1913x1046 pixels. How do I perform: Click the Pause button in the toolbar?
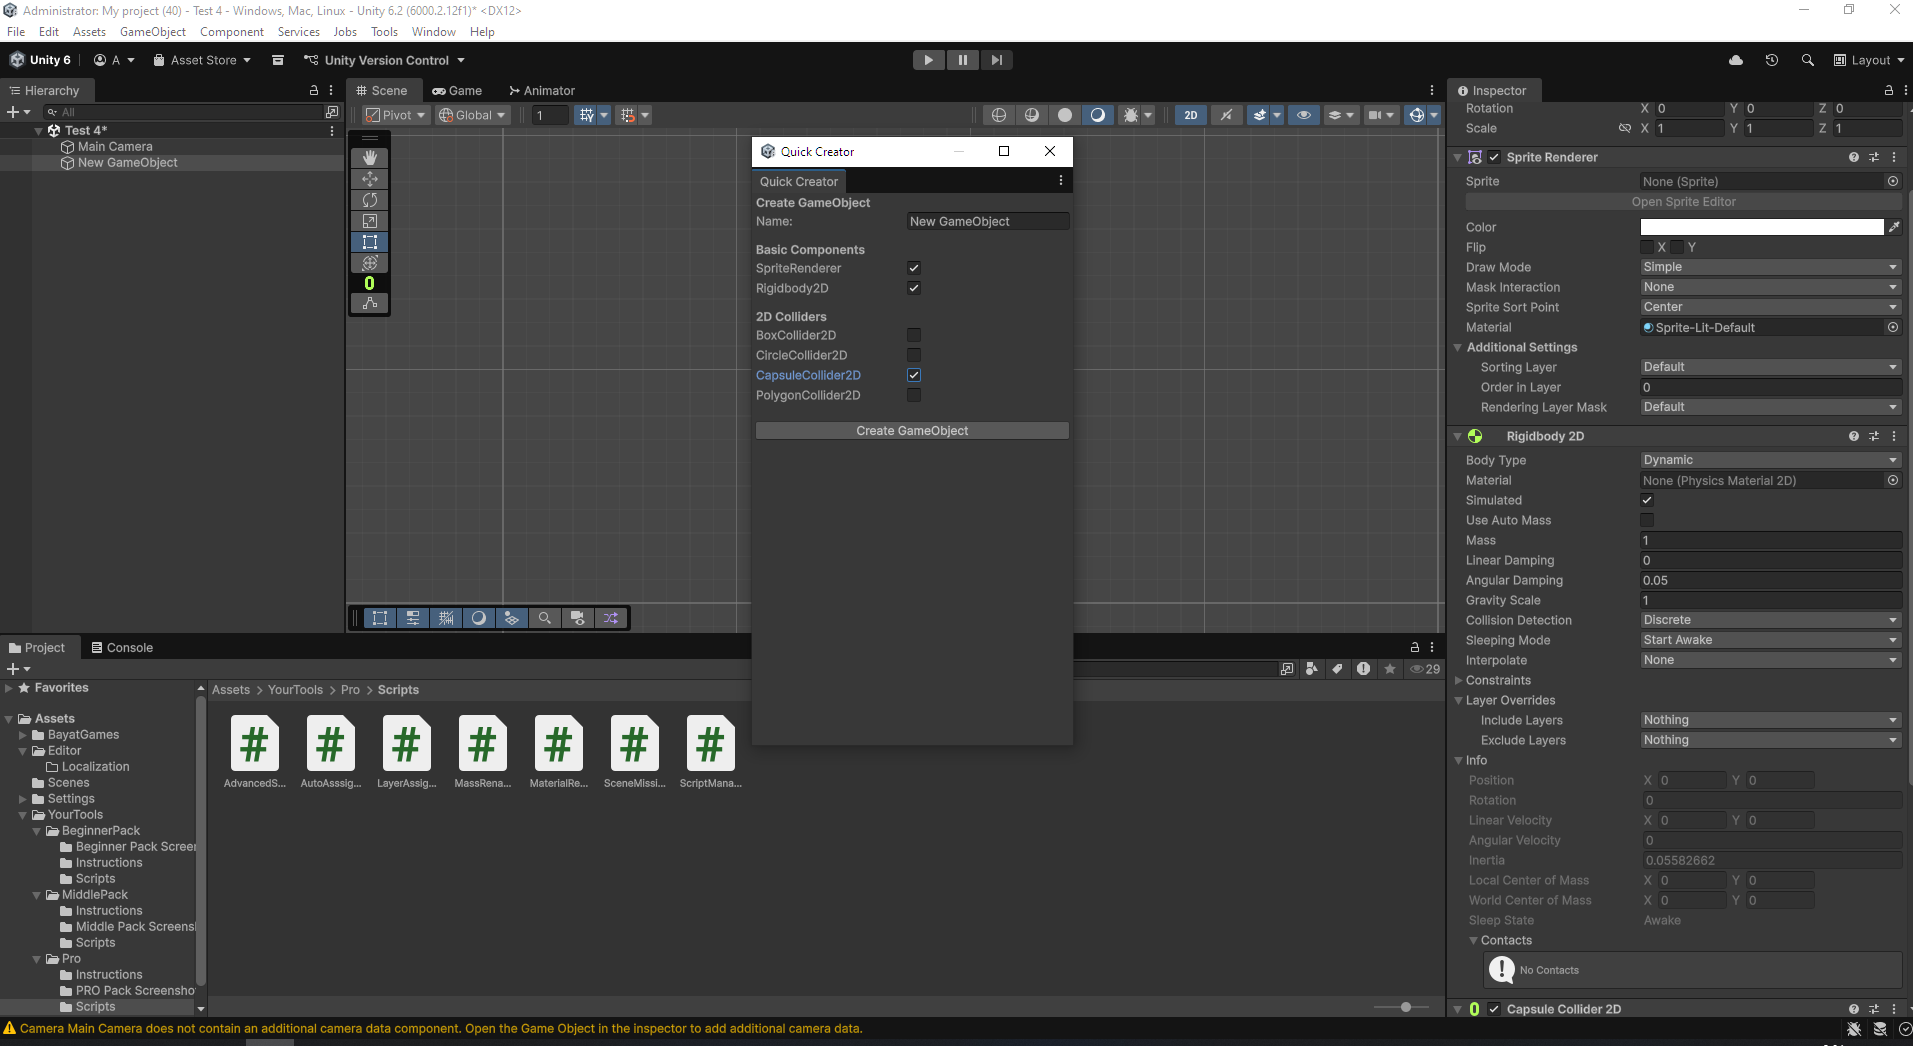tap(962, 60)
